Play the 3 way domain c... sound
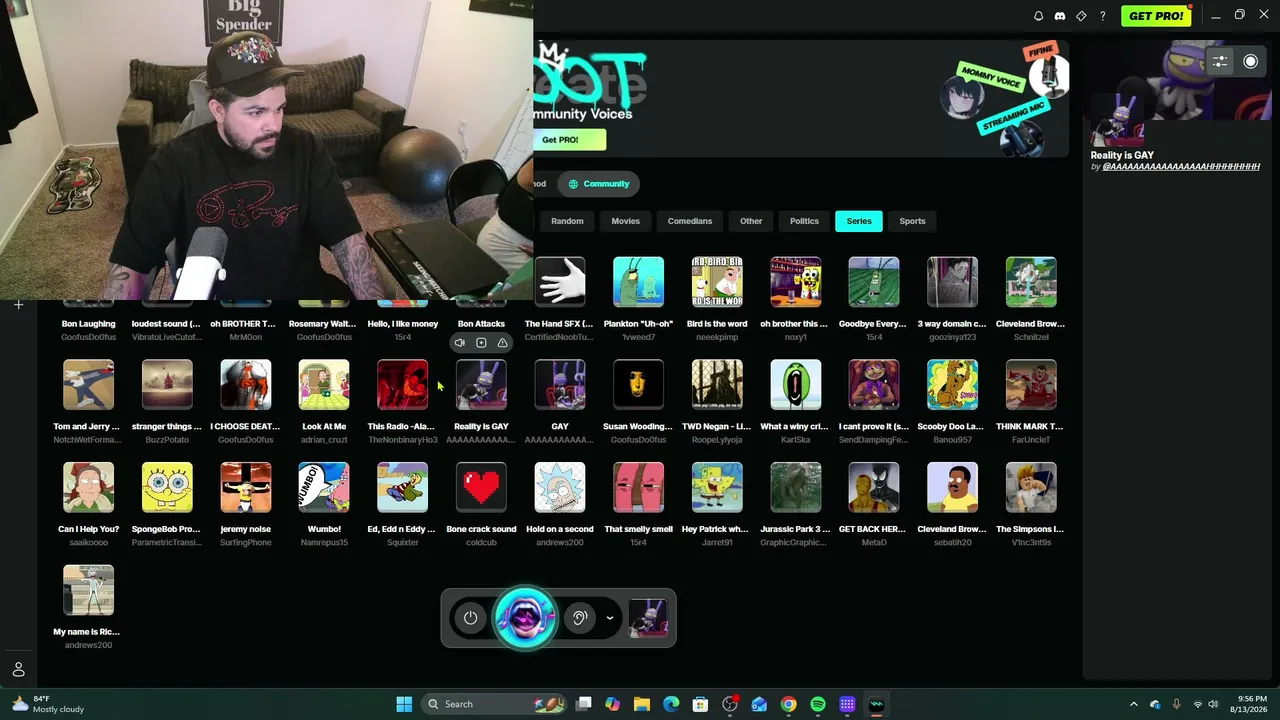This screenshot has width=1280, height=720. tap(952, 282)
